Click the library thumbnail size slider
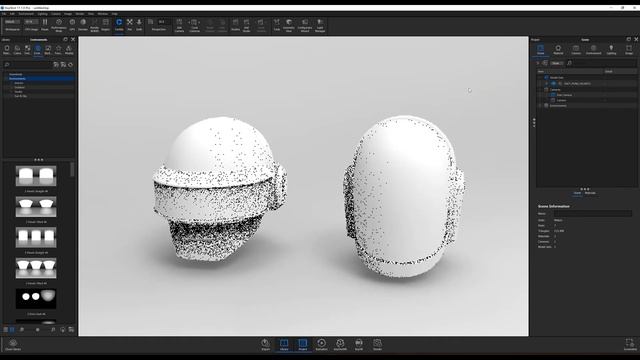 tap(38, 329)
